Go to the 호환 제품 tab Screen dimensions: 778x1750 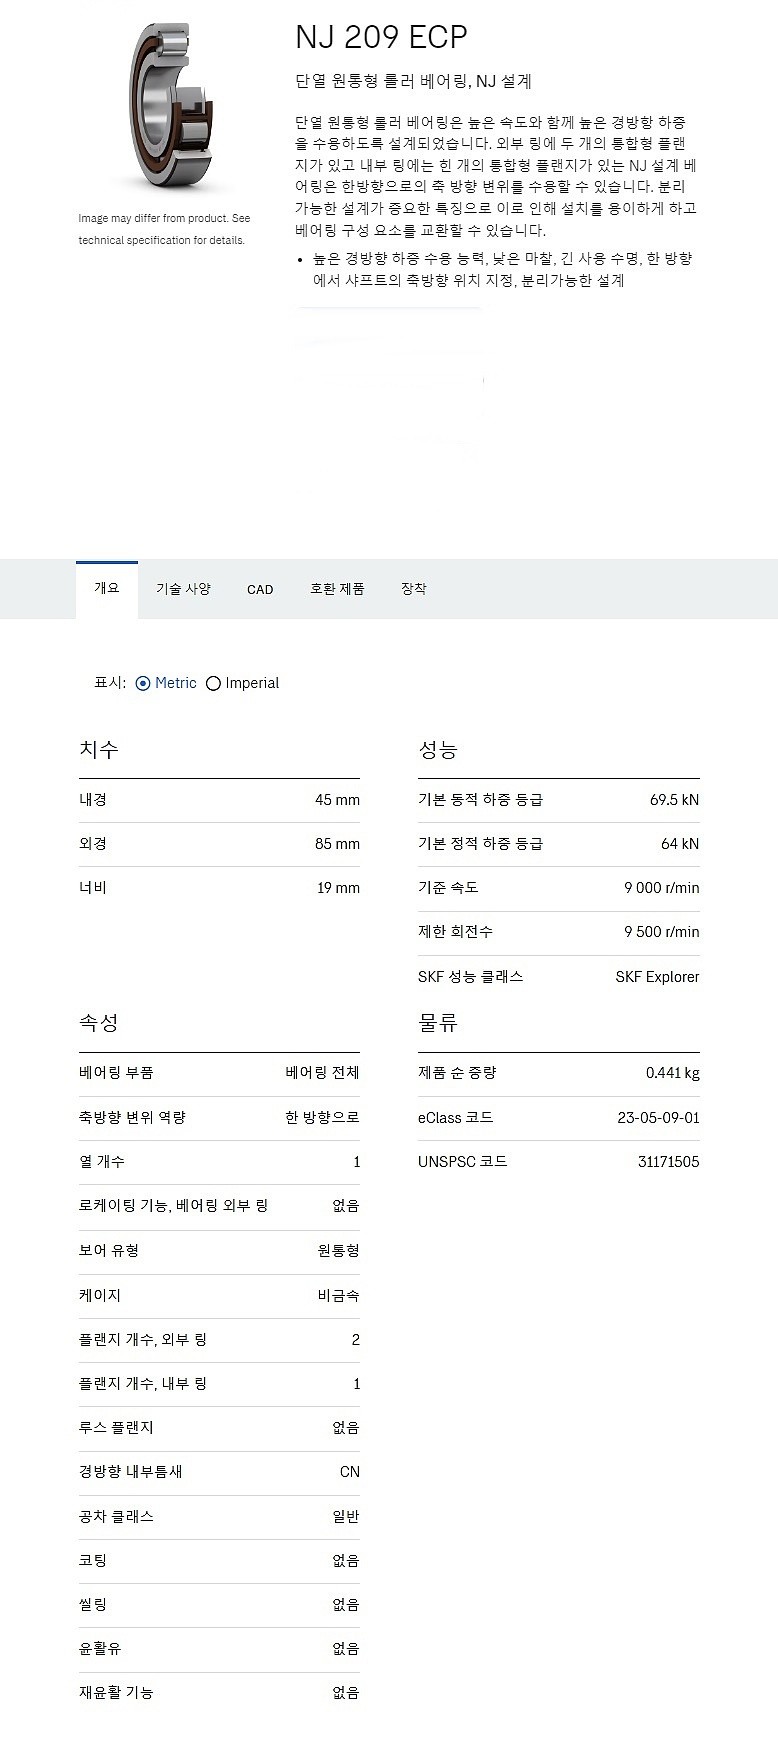337,589
